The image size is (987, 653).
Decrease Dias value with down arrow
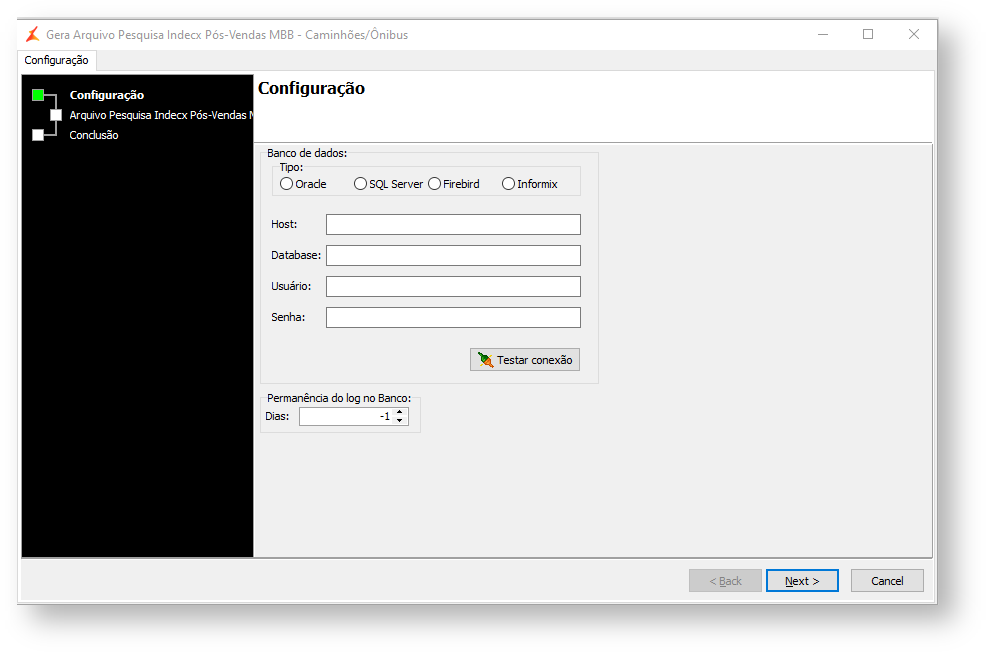click(400, 420)
